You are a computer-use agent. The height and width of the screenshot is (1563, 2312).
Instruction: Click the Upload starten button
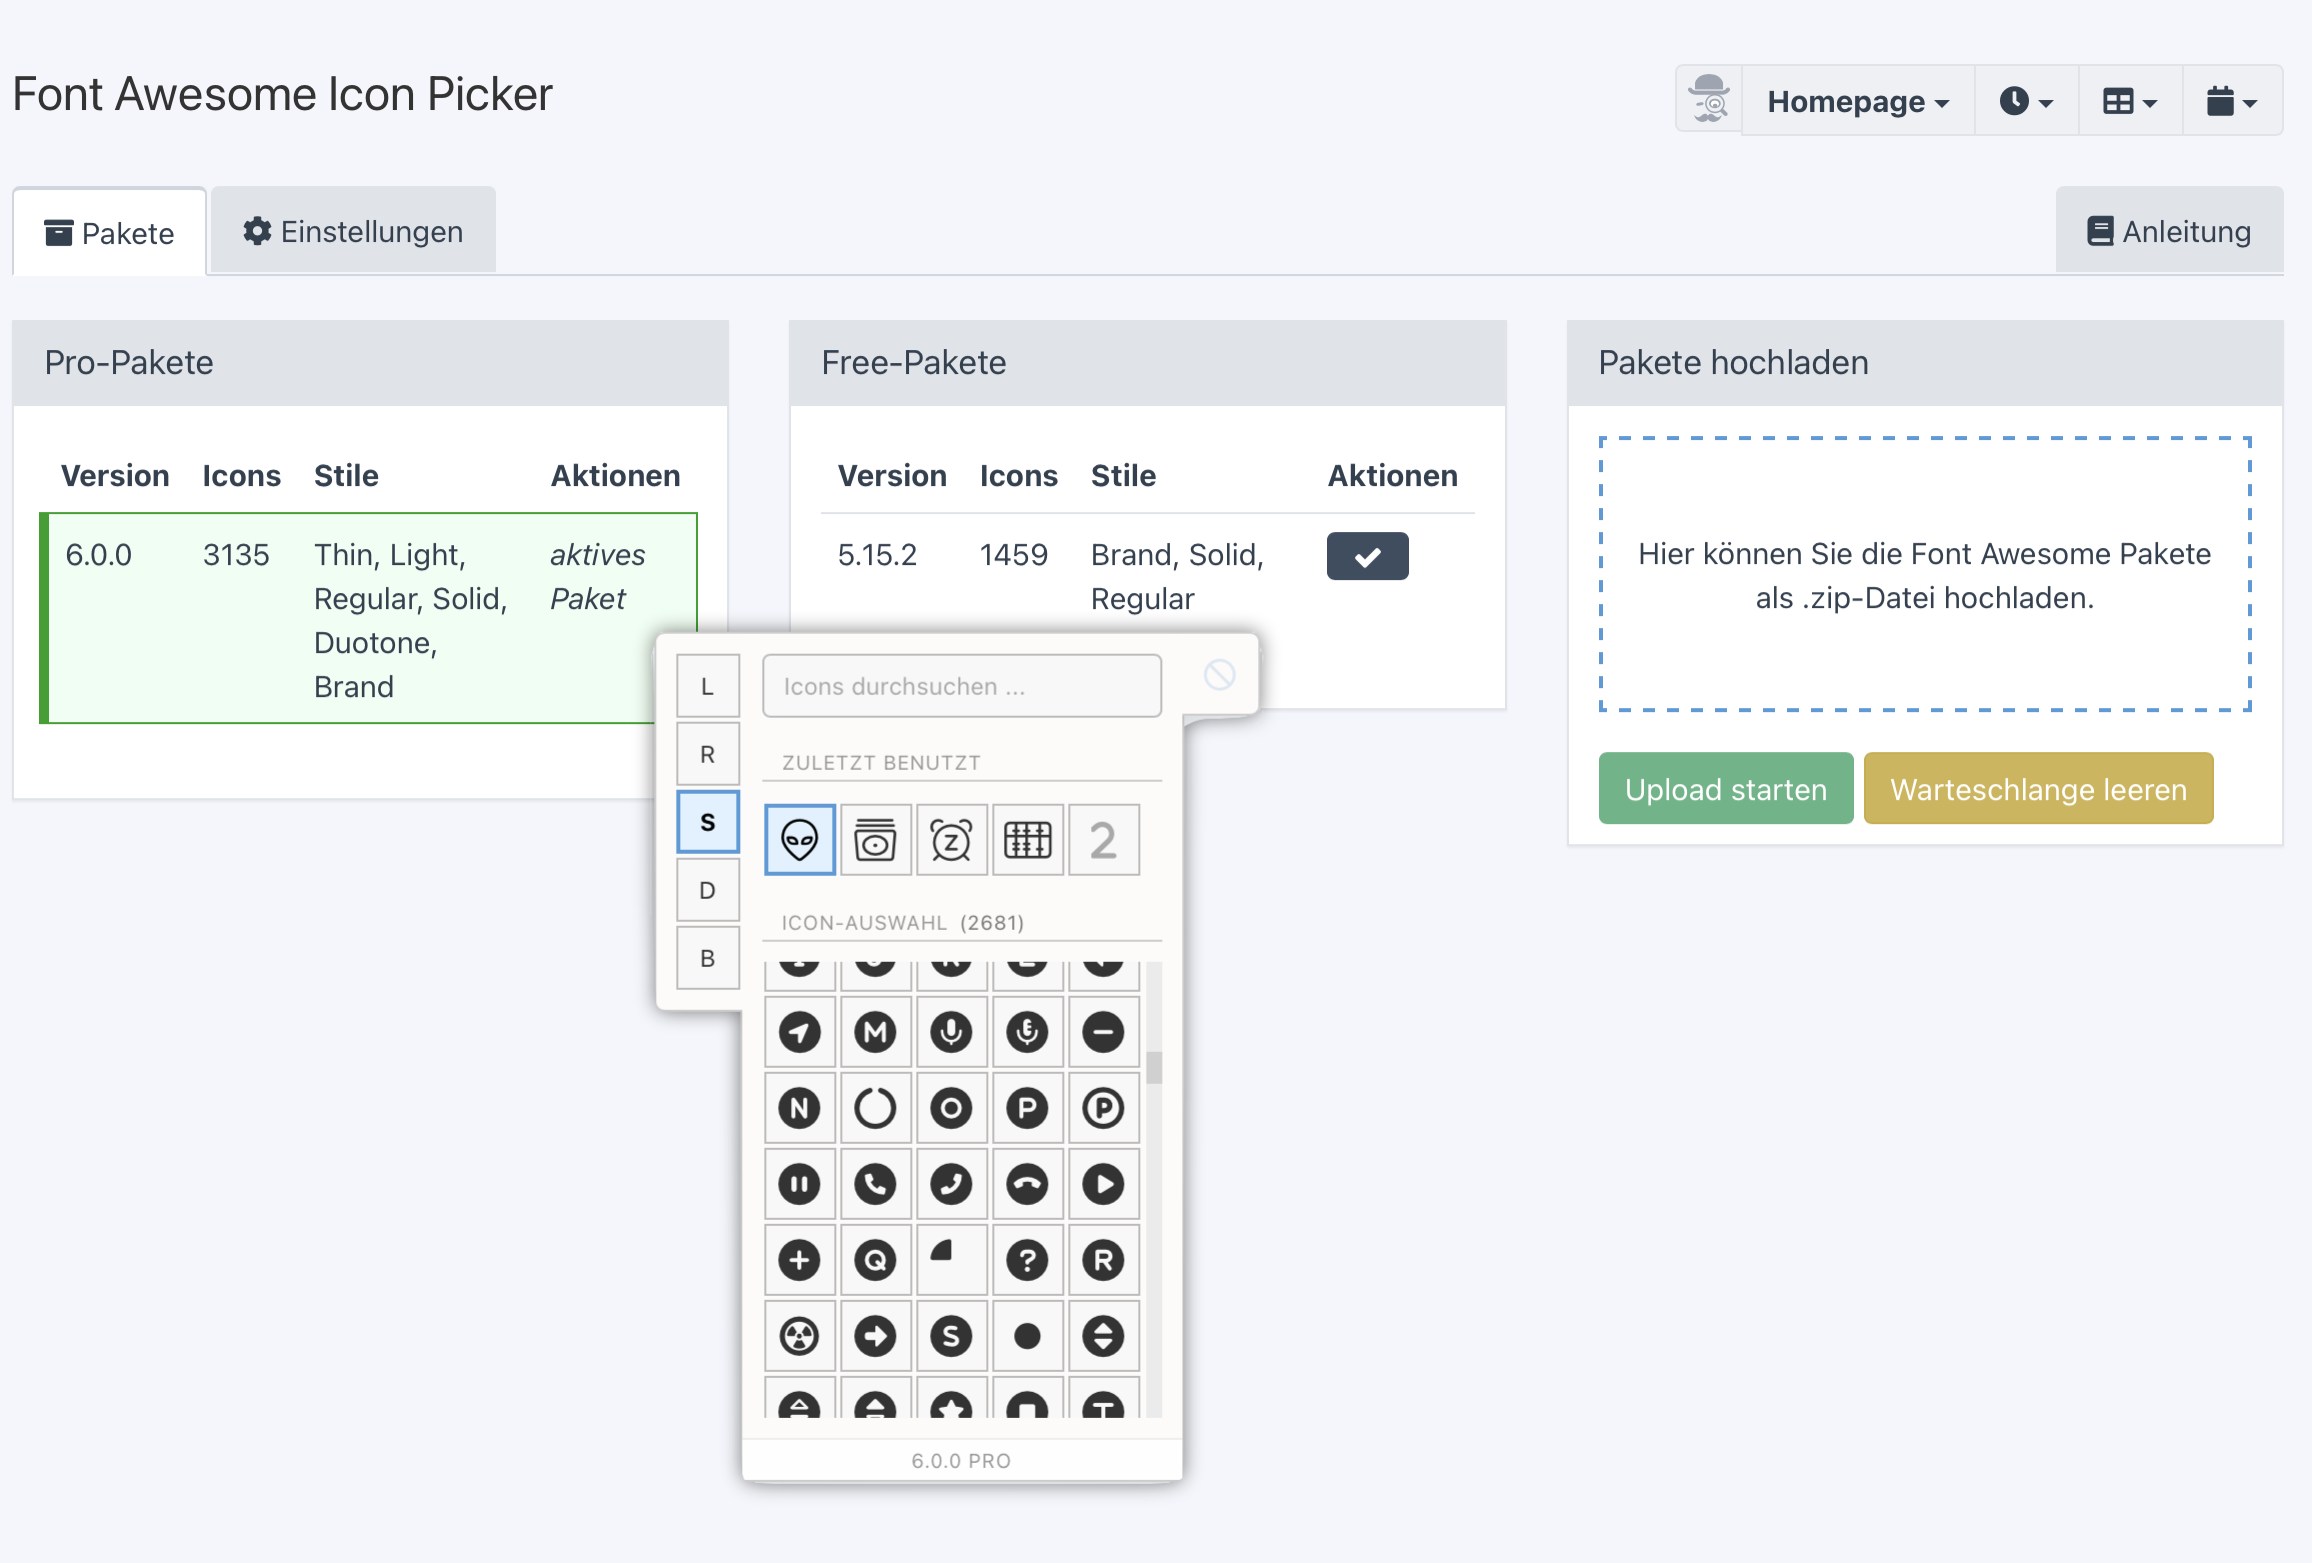point(1726,789)
